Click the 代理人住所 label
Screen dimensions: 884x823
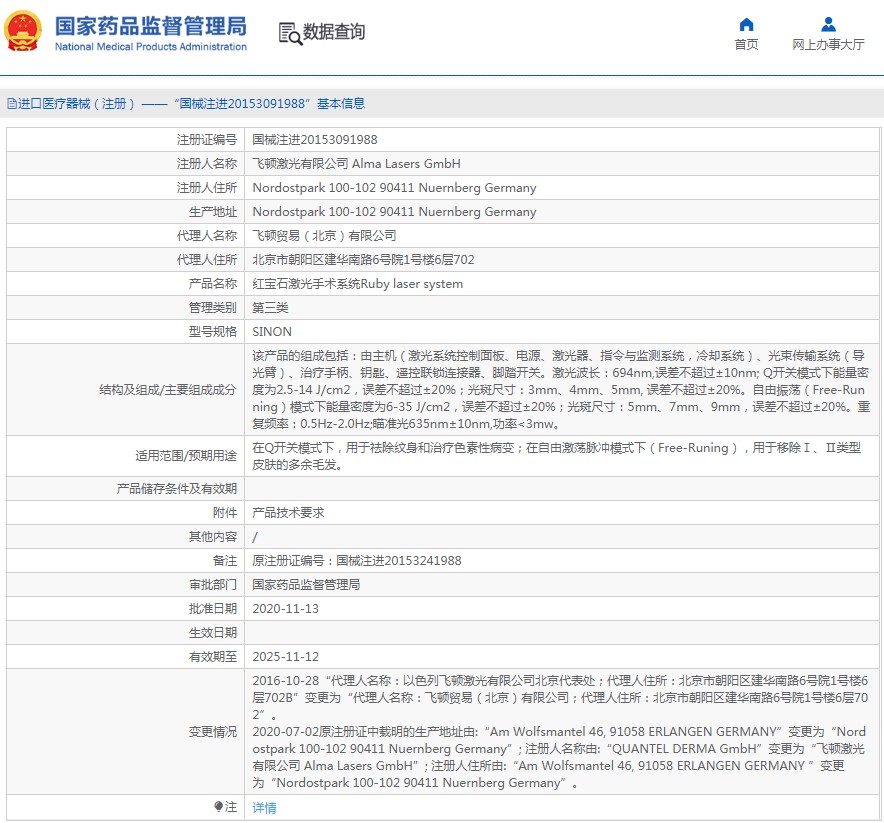[206, 260]
